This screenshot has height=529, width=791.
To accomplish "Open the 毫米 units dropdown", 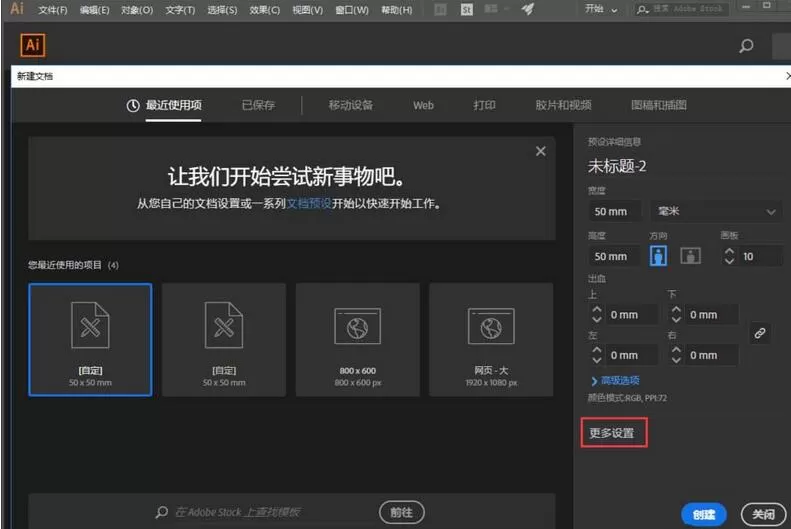I will pyautogui.click(x=716, y=211).
